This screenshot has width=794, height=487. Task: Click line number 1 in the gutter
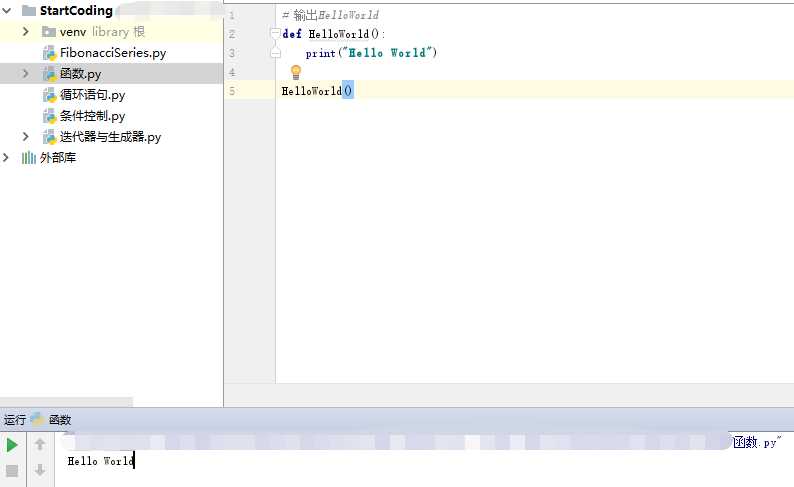(x=232, y=15)
